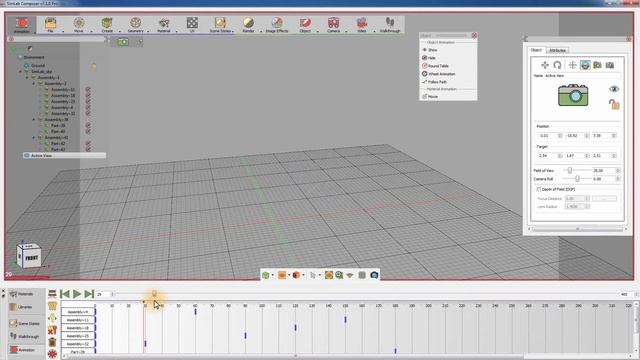
Task: Toggle the check mark next to Assembly-11
Action: [x=88, y=89]
